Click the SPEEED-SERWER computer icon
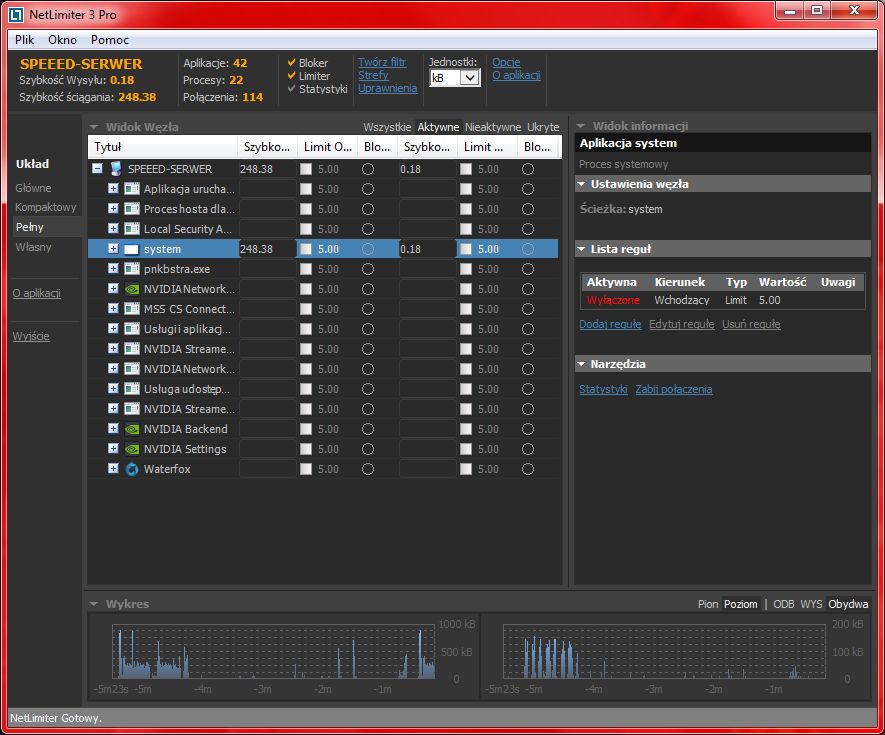This screenshot has height=735, width=885. 116,169
